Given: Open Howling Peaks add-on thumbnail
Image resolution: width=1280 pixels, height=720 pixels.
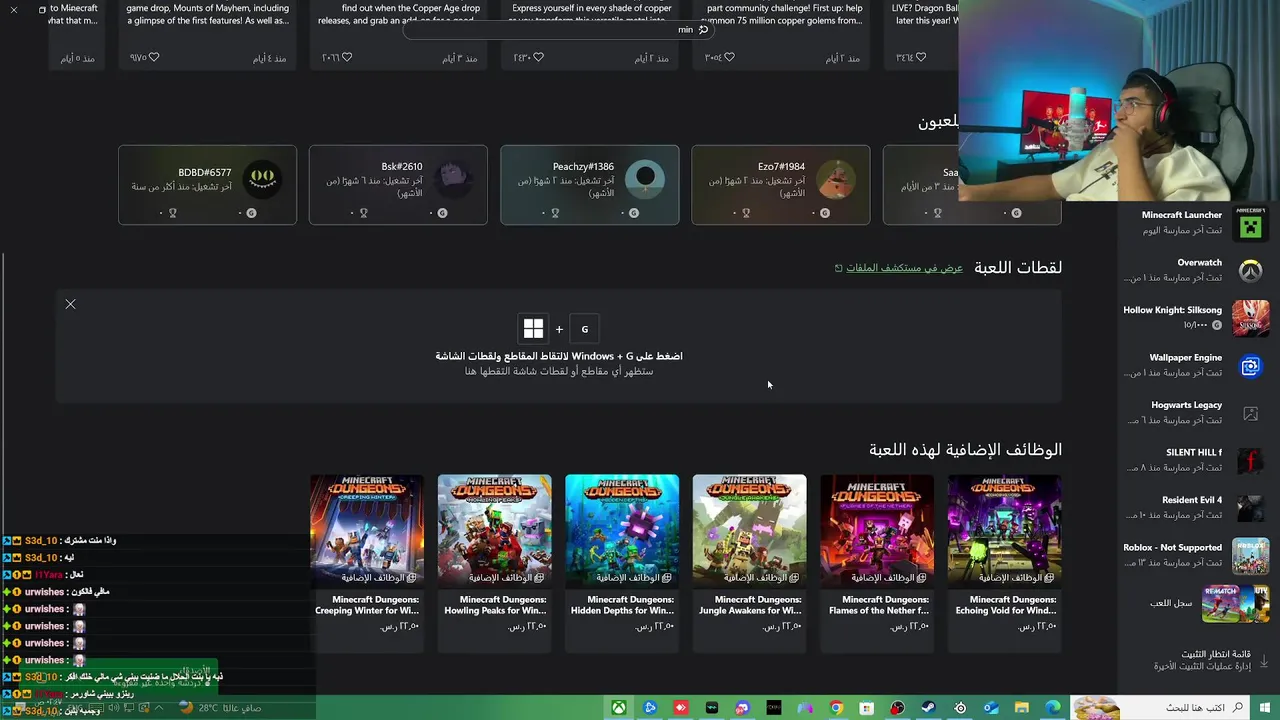Looking at the screenshot, I should pyautogui.click(x=494, y=530).
